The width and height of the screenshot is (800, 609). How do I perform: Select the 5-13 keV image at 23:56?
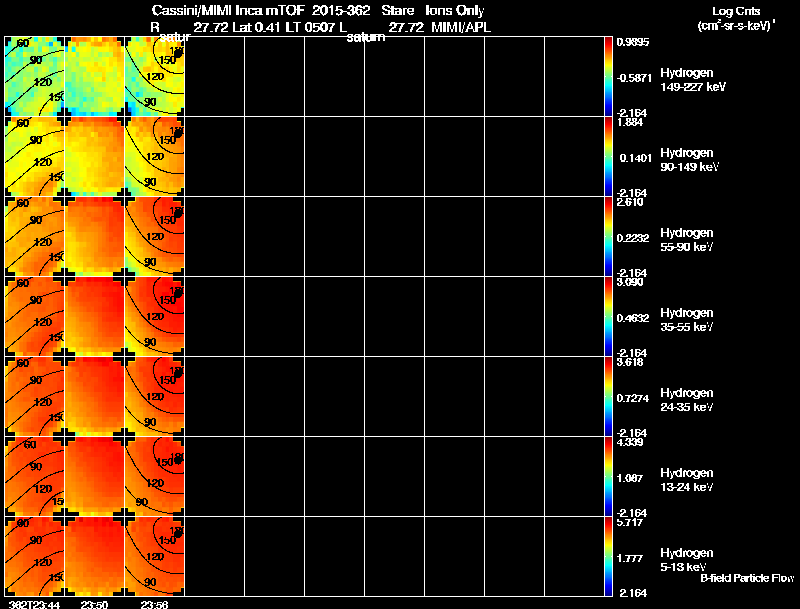click(155, 556)
